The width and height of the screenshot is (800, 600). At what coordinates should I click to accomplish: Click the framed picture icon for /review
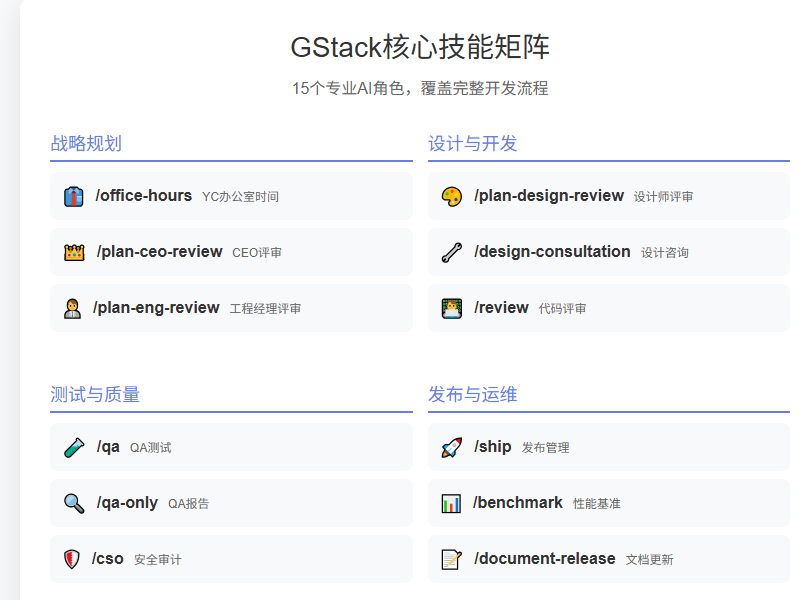coord(454,308)
